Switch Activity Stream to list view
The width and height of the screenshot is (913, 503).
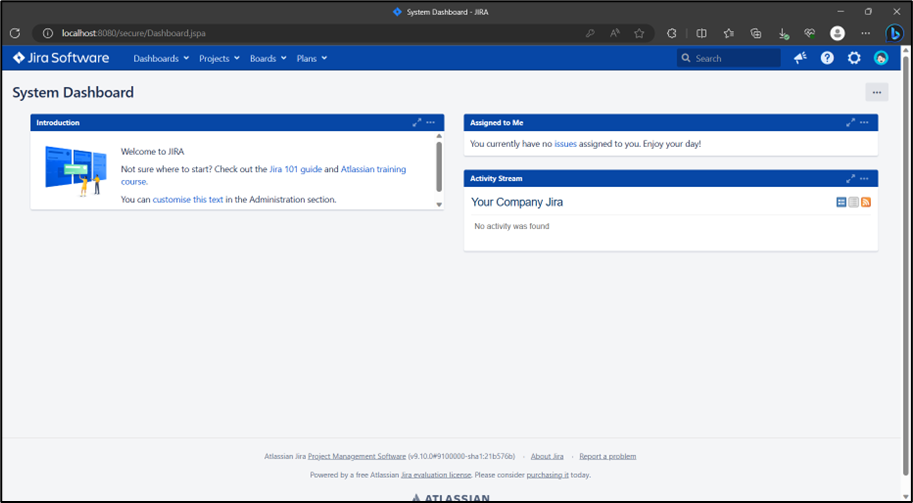tap(854, 202)
